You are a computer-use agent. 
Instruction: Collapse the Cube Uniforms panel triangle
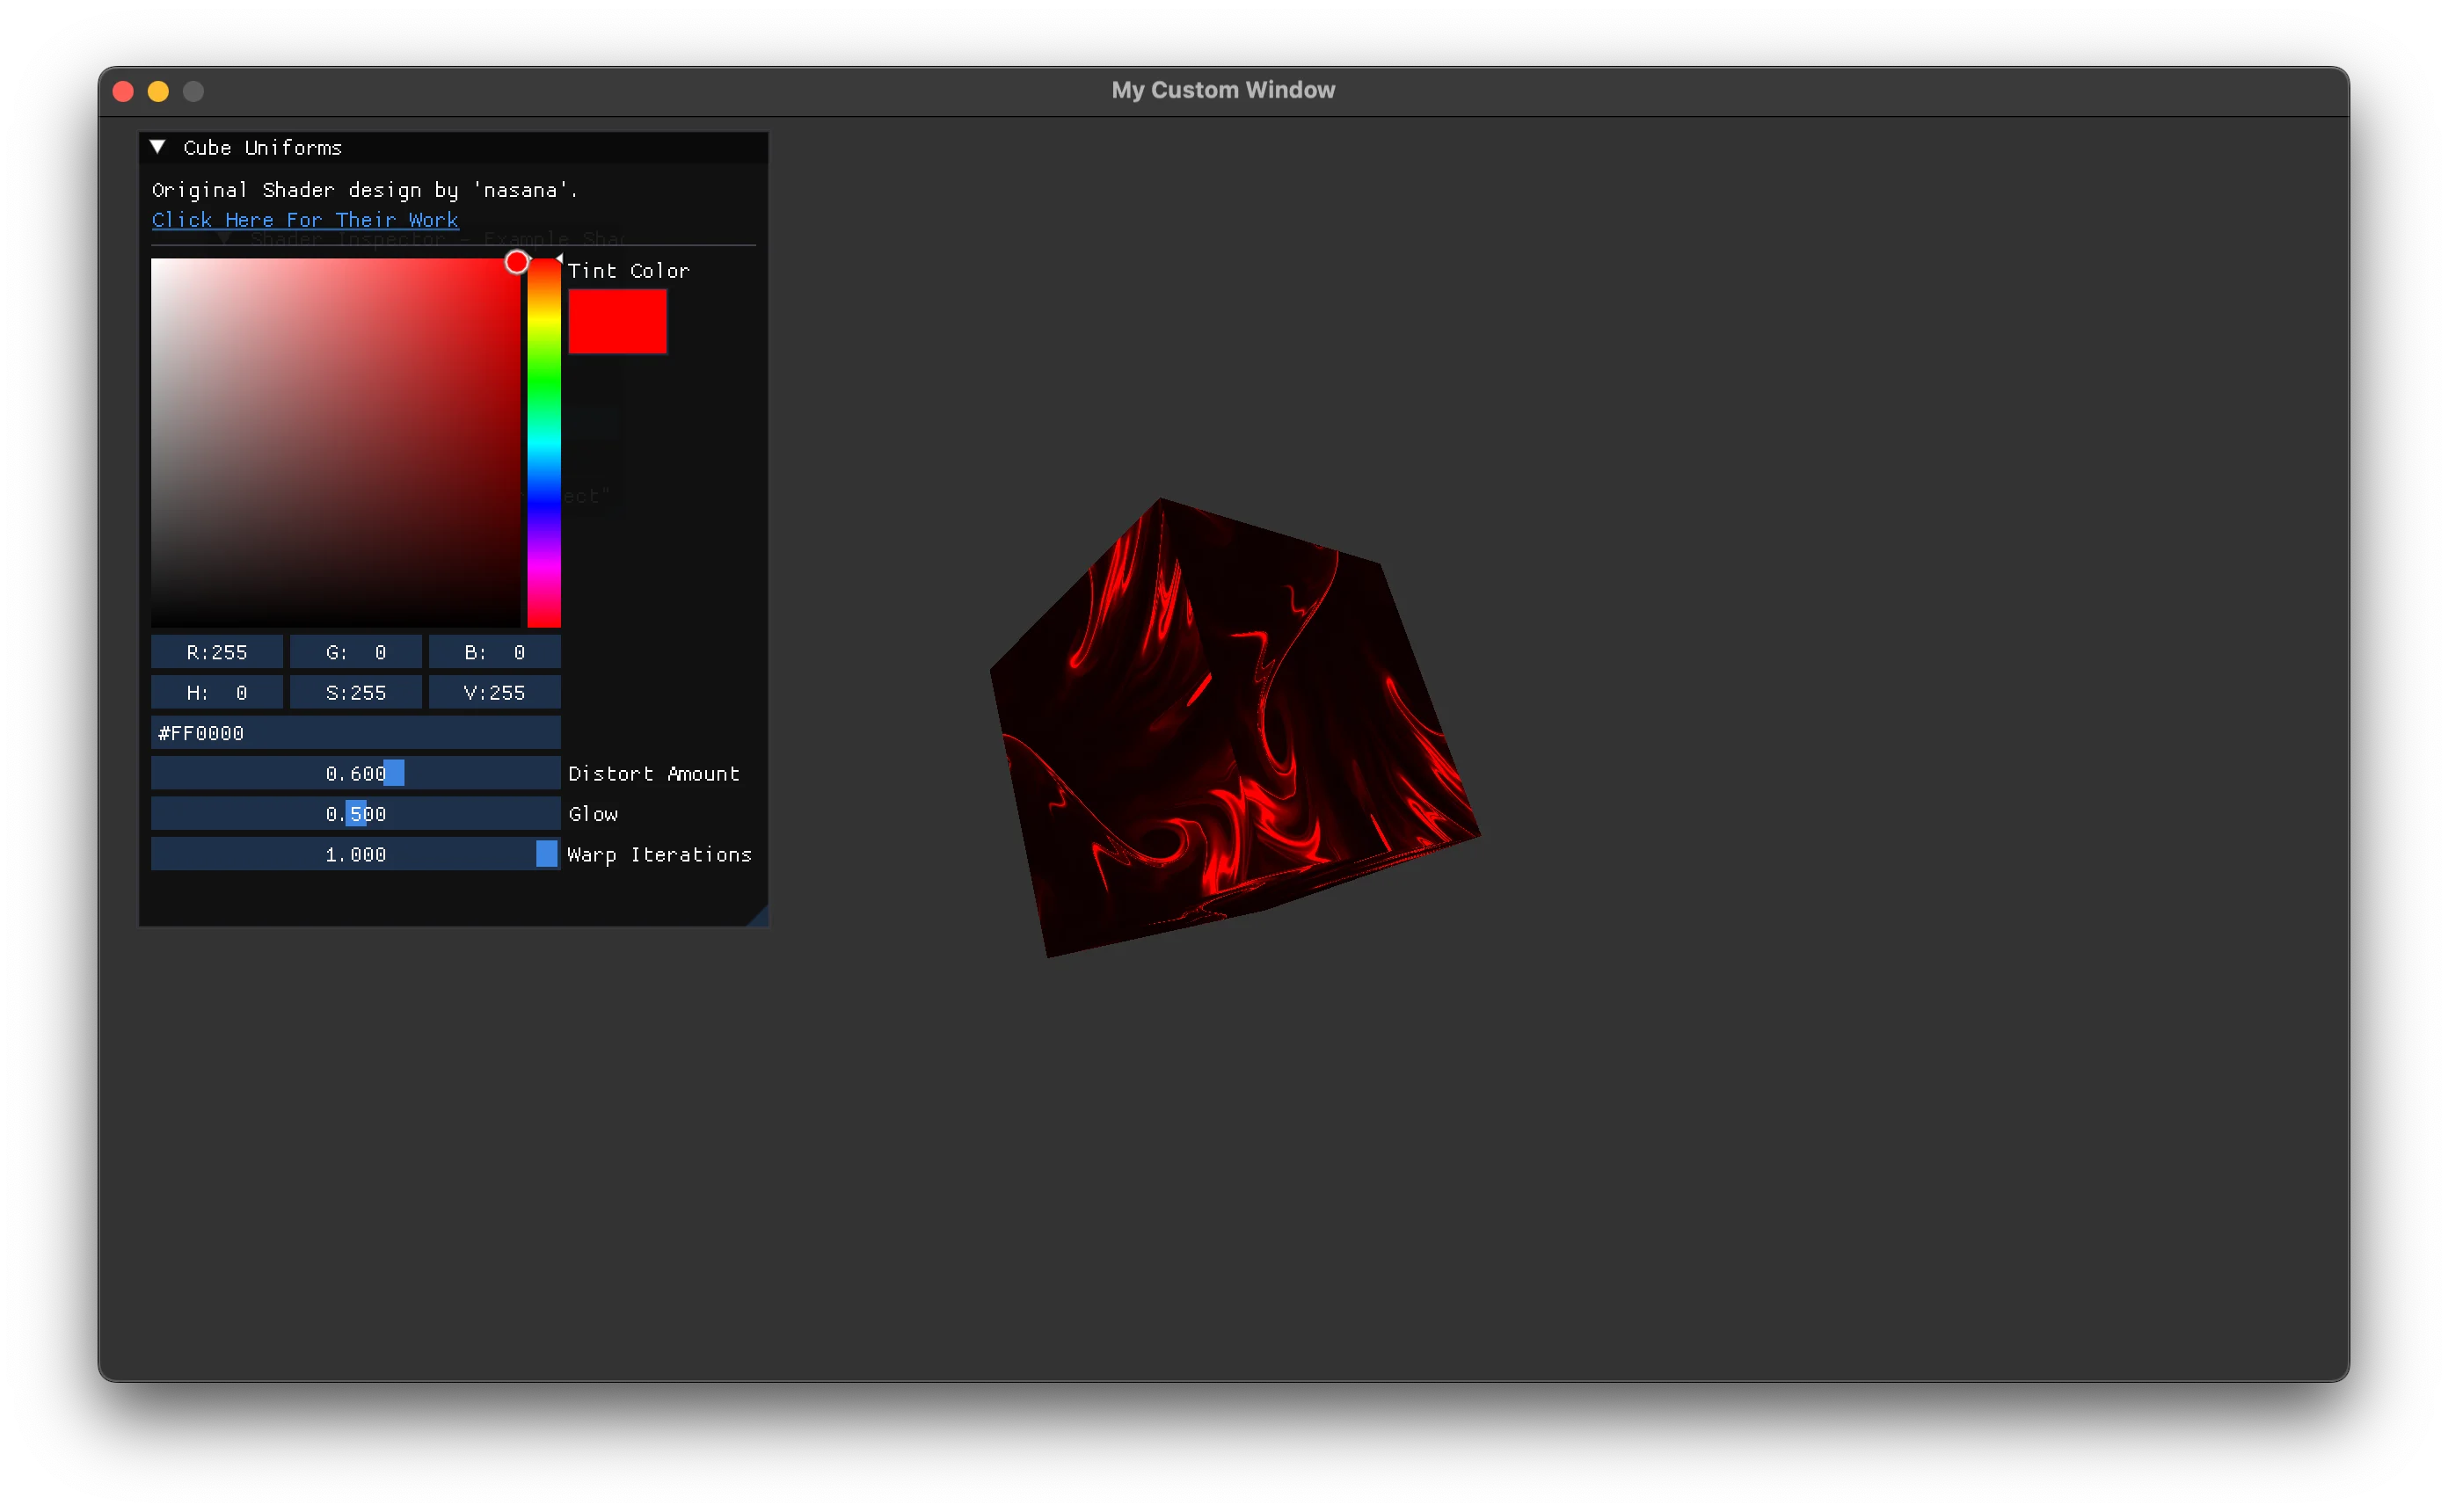point(158,147)
